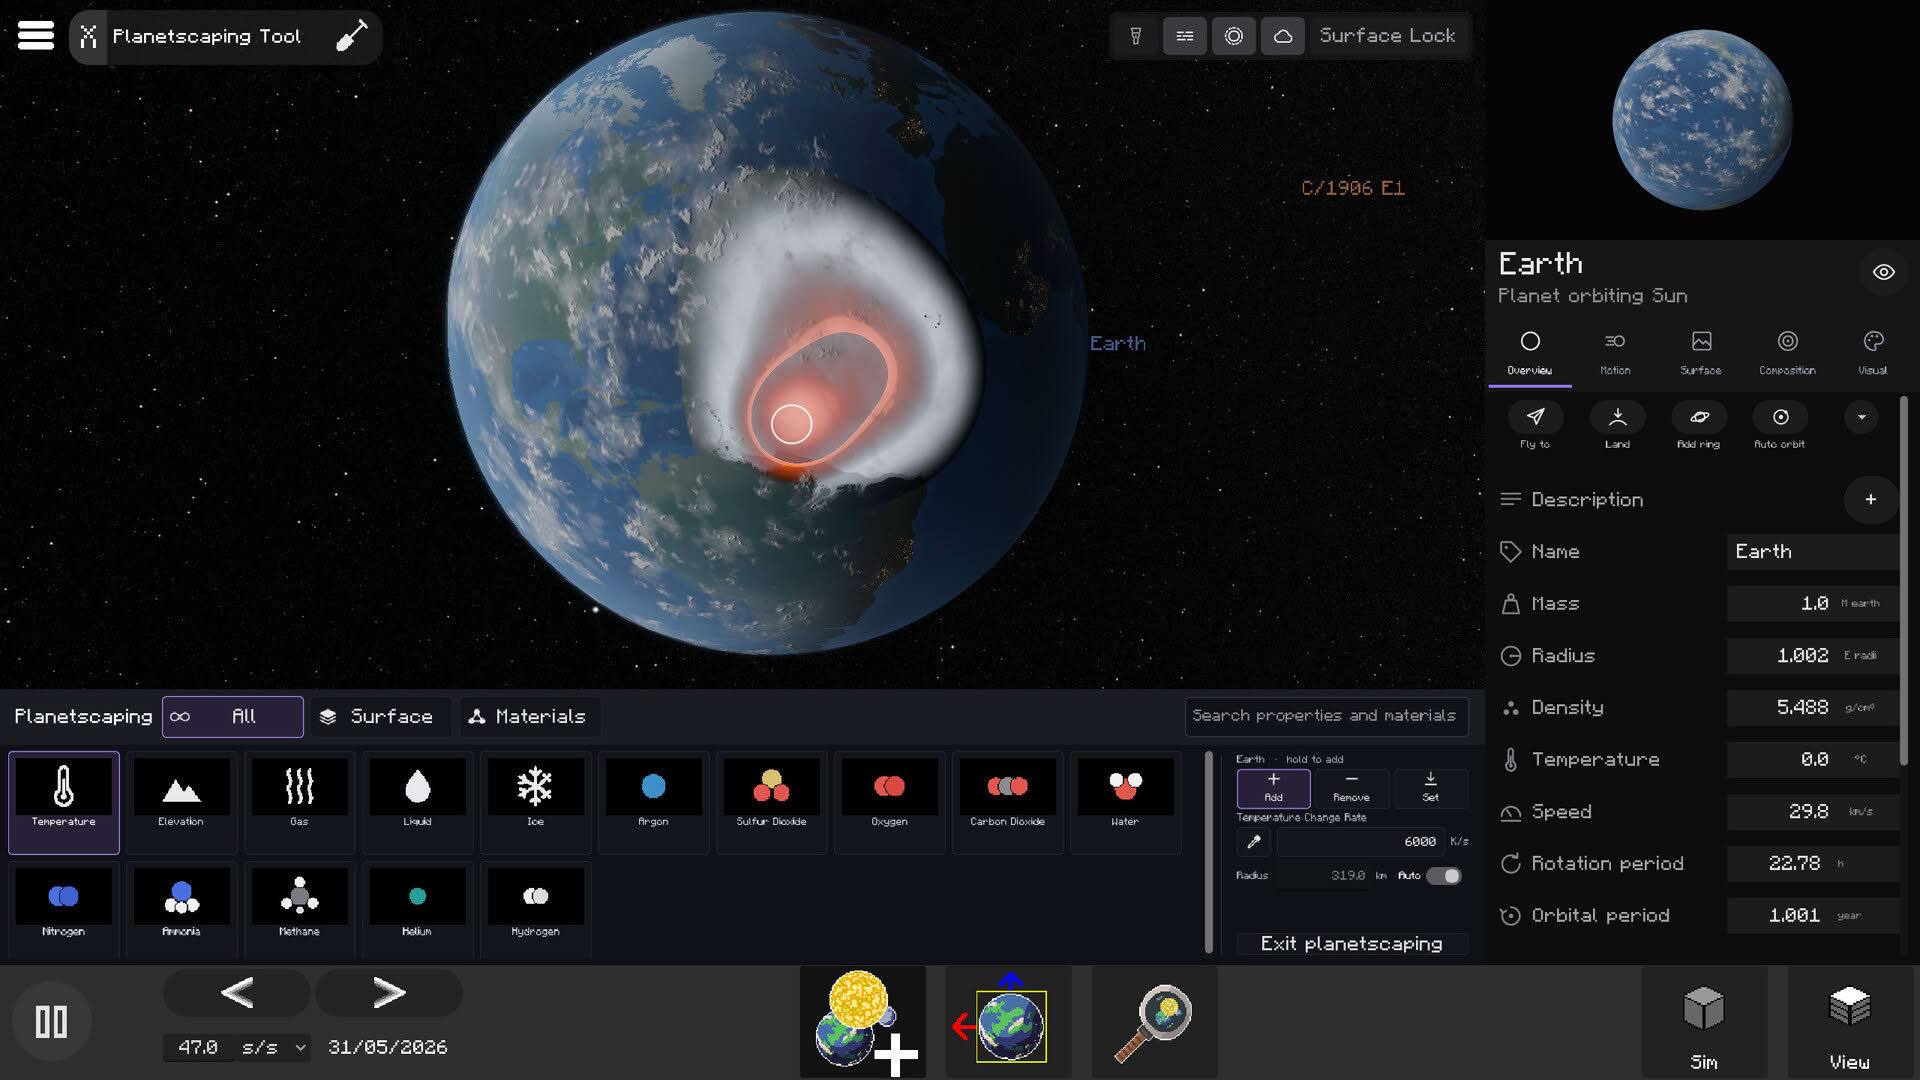Click the Earth preview thumbnail

(x=1702, y=120)
